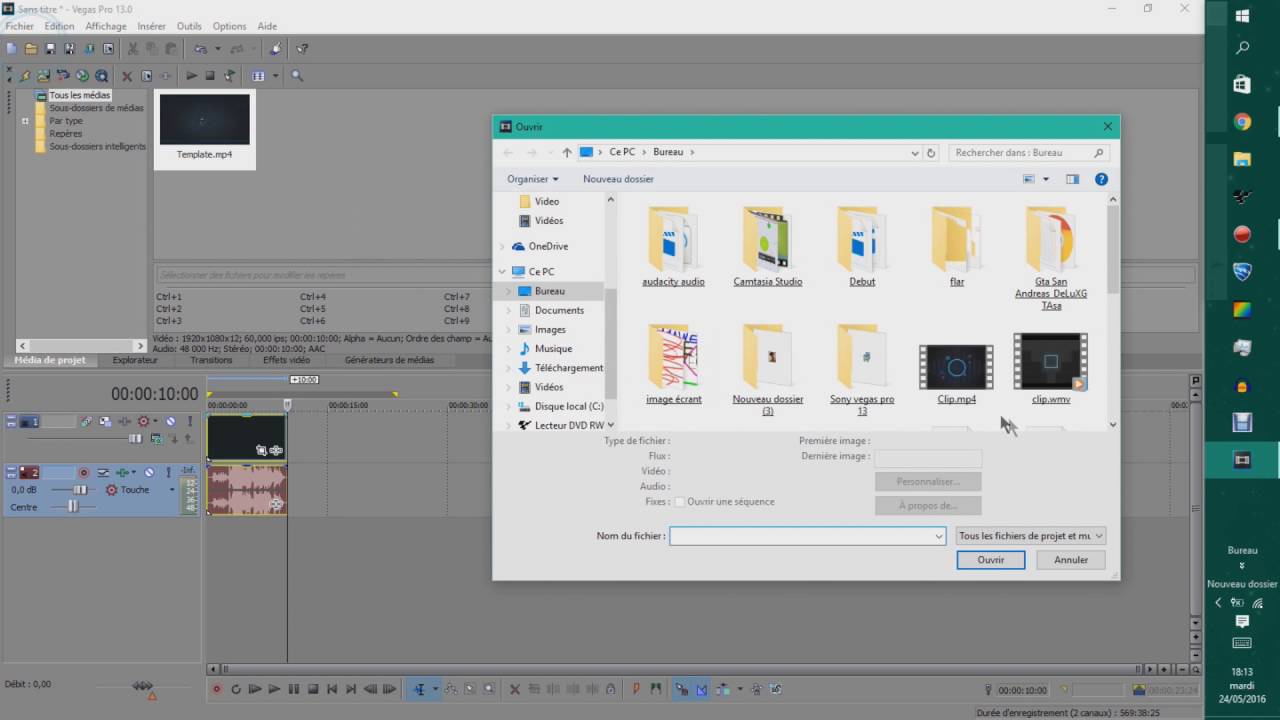This screenshot has height=720, width=1280.
Task: Click the dialog help question mark icon
Action: coord(1101,179)
